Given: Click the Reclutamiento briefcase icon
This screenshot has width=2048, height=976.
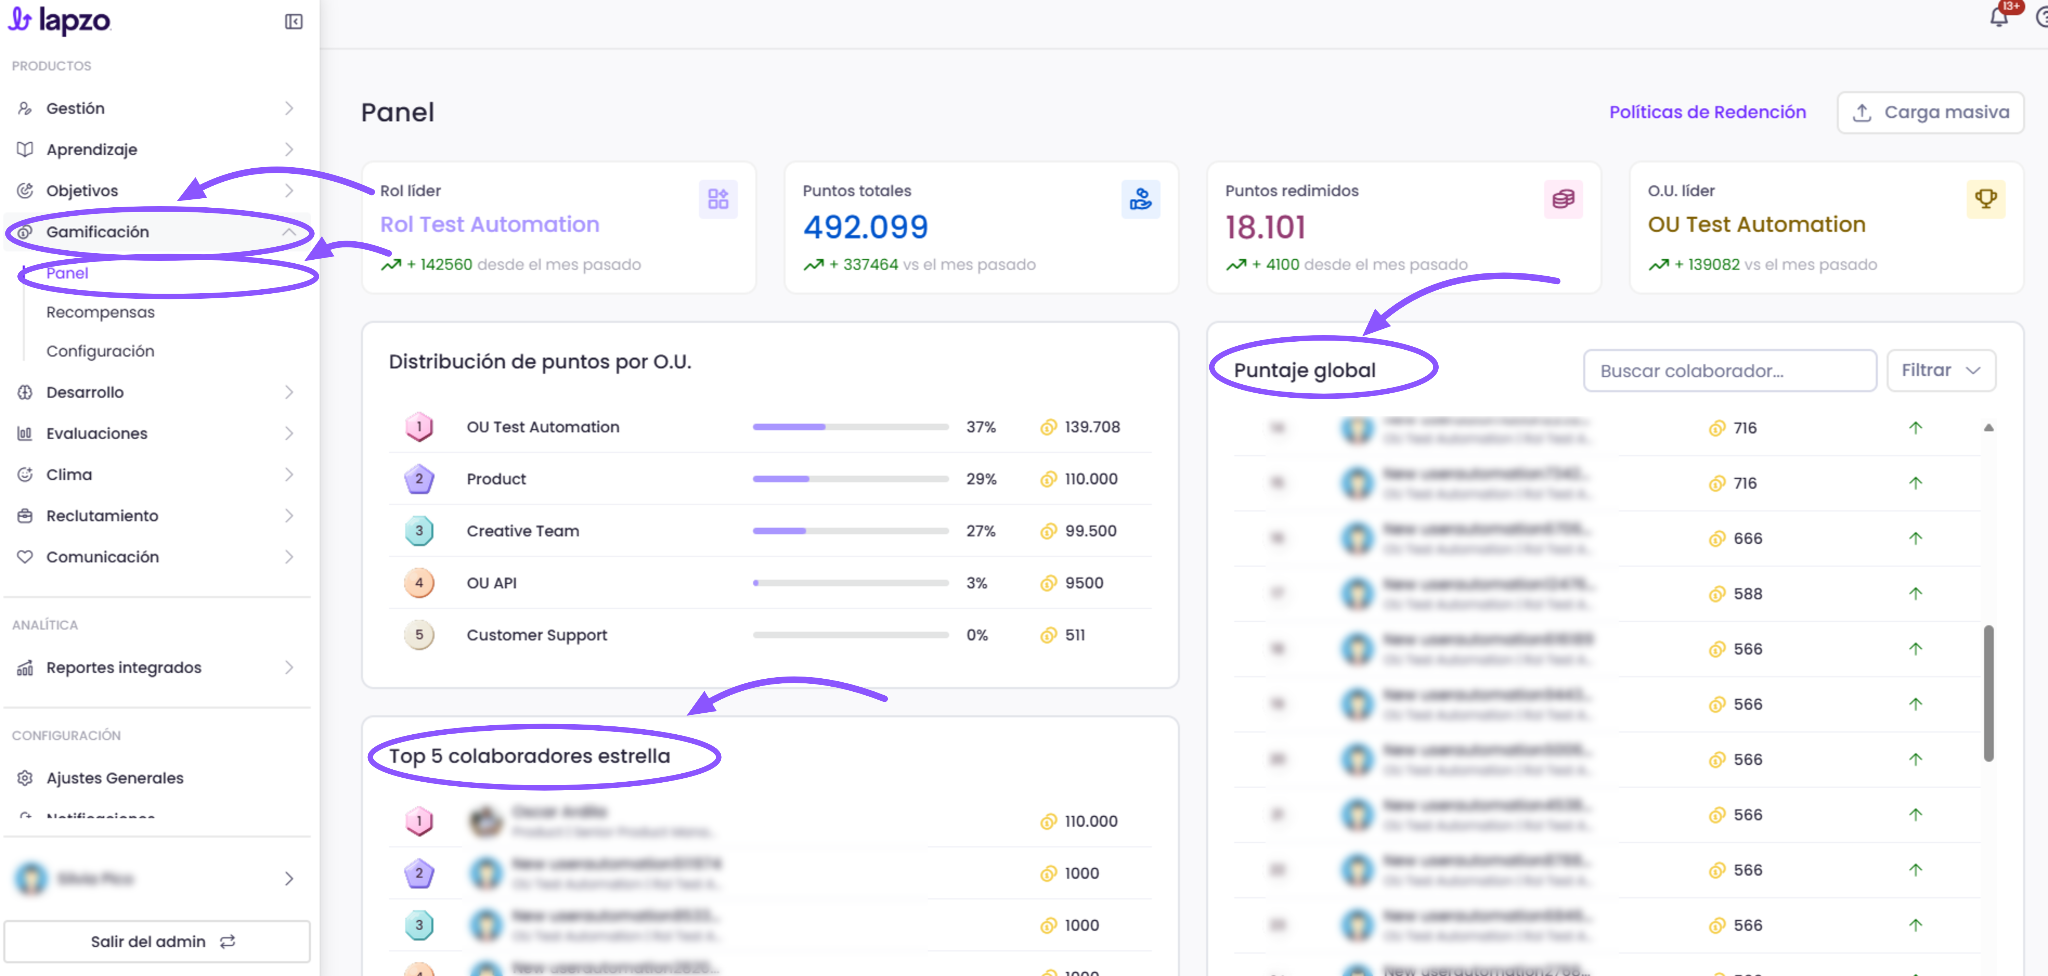Looking at the screenshot, I should click(x=25, y=515).
